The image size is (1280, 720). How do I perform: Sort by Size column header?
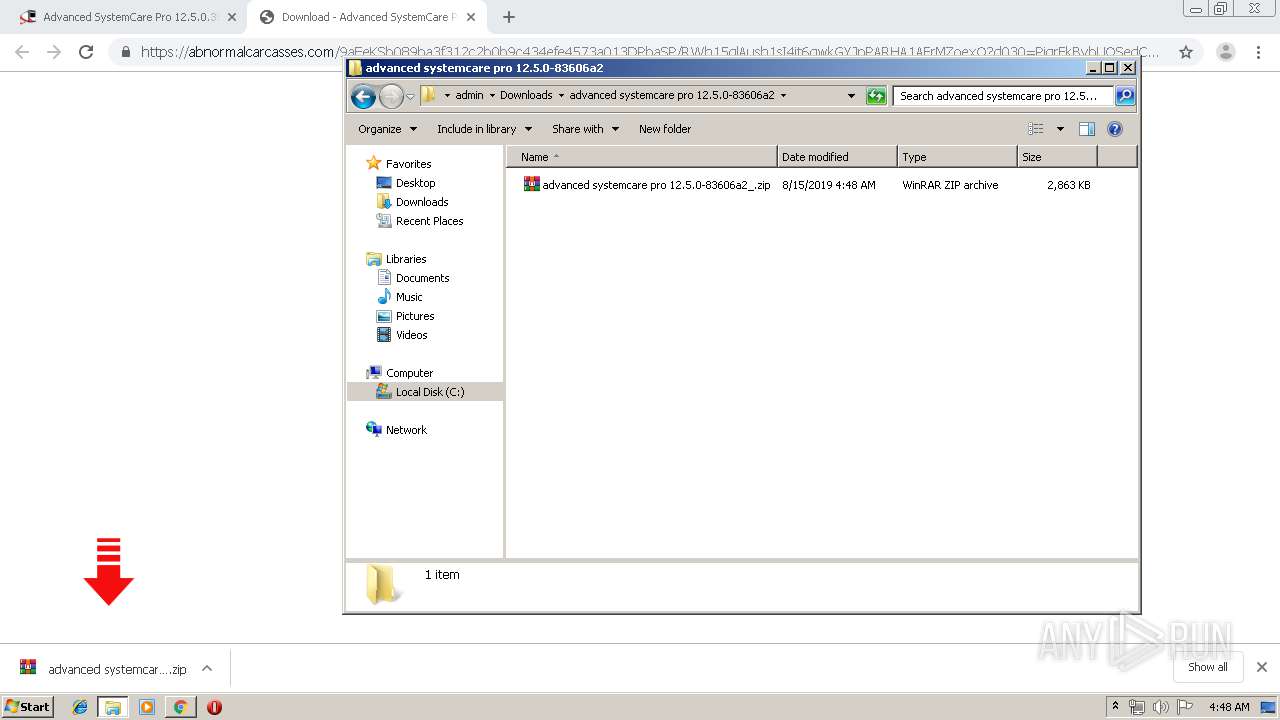(x=1057, y=157)
